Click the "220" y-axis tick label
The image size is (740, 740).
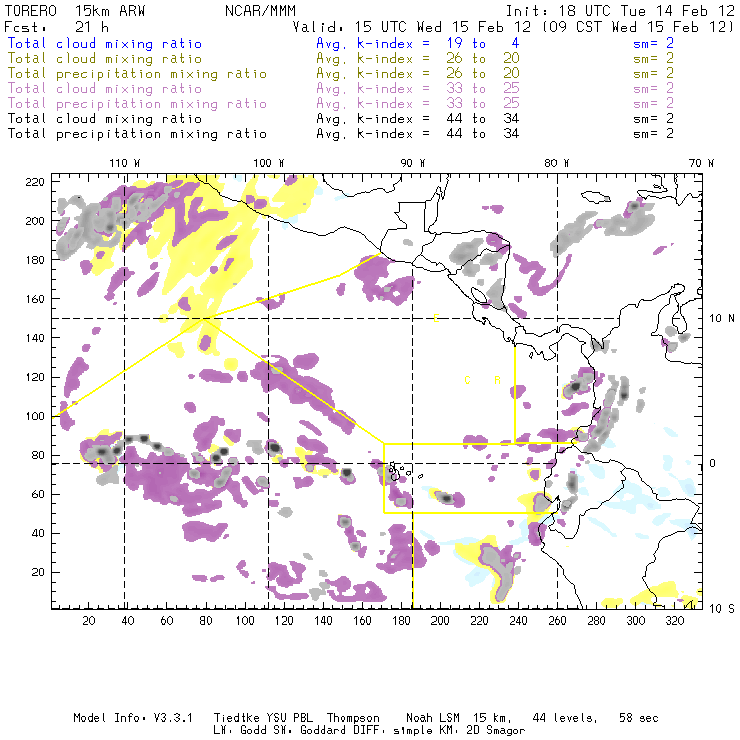tap(35, 182)
